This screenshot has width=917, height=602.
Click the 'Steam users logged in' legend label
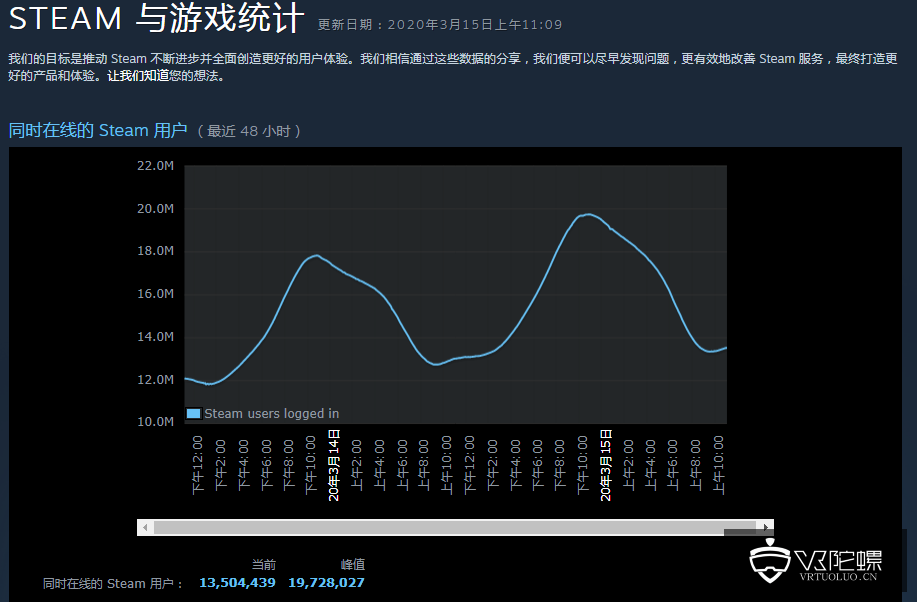pos(271,414)
